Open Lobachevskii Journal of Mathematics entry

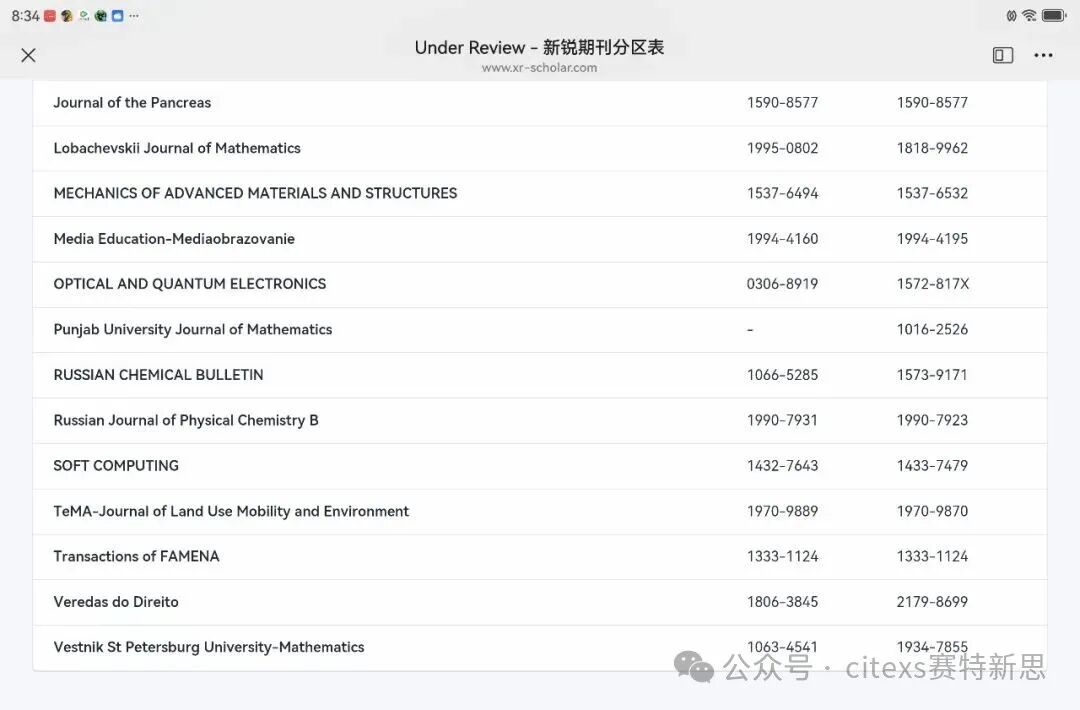coord(177,148)
